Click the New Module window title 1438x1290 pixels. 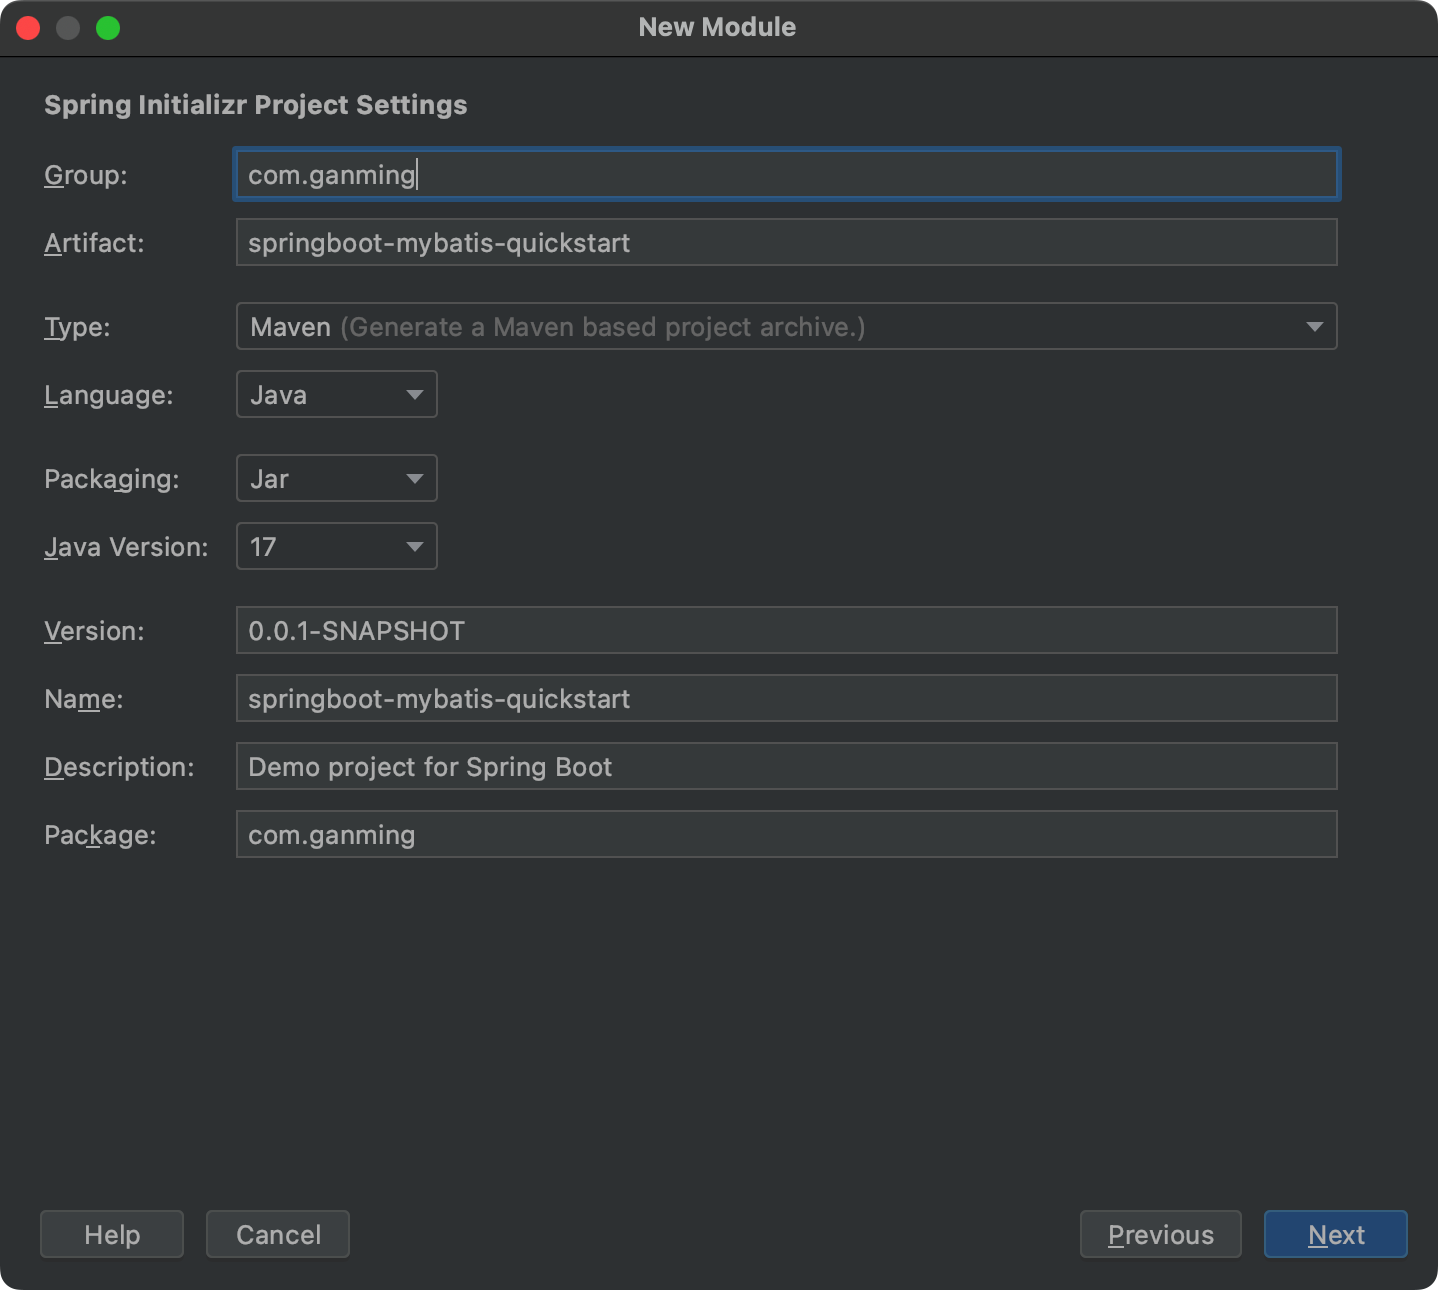718,27
